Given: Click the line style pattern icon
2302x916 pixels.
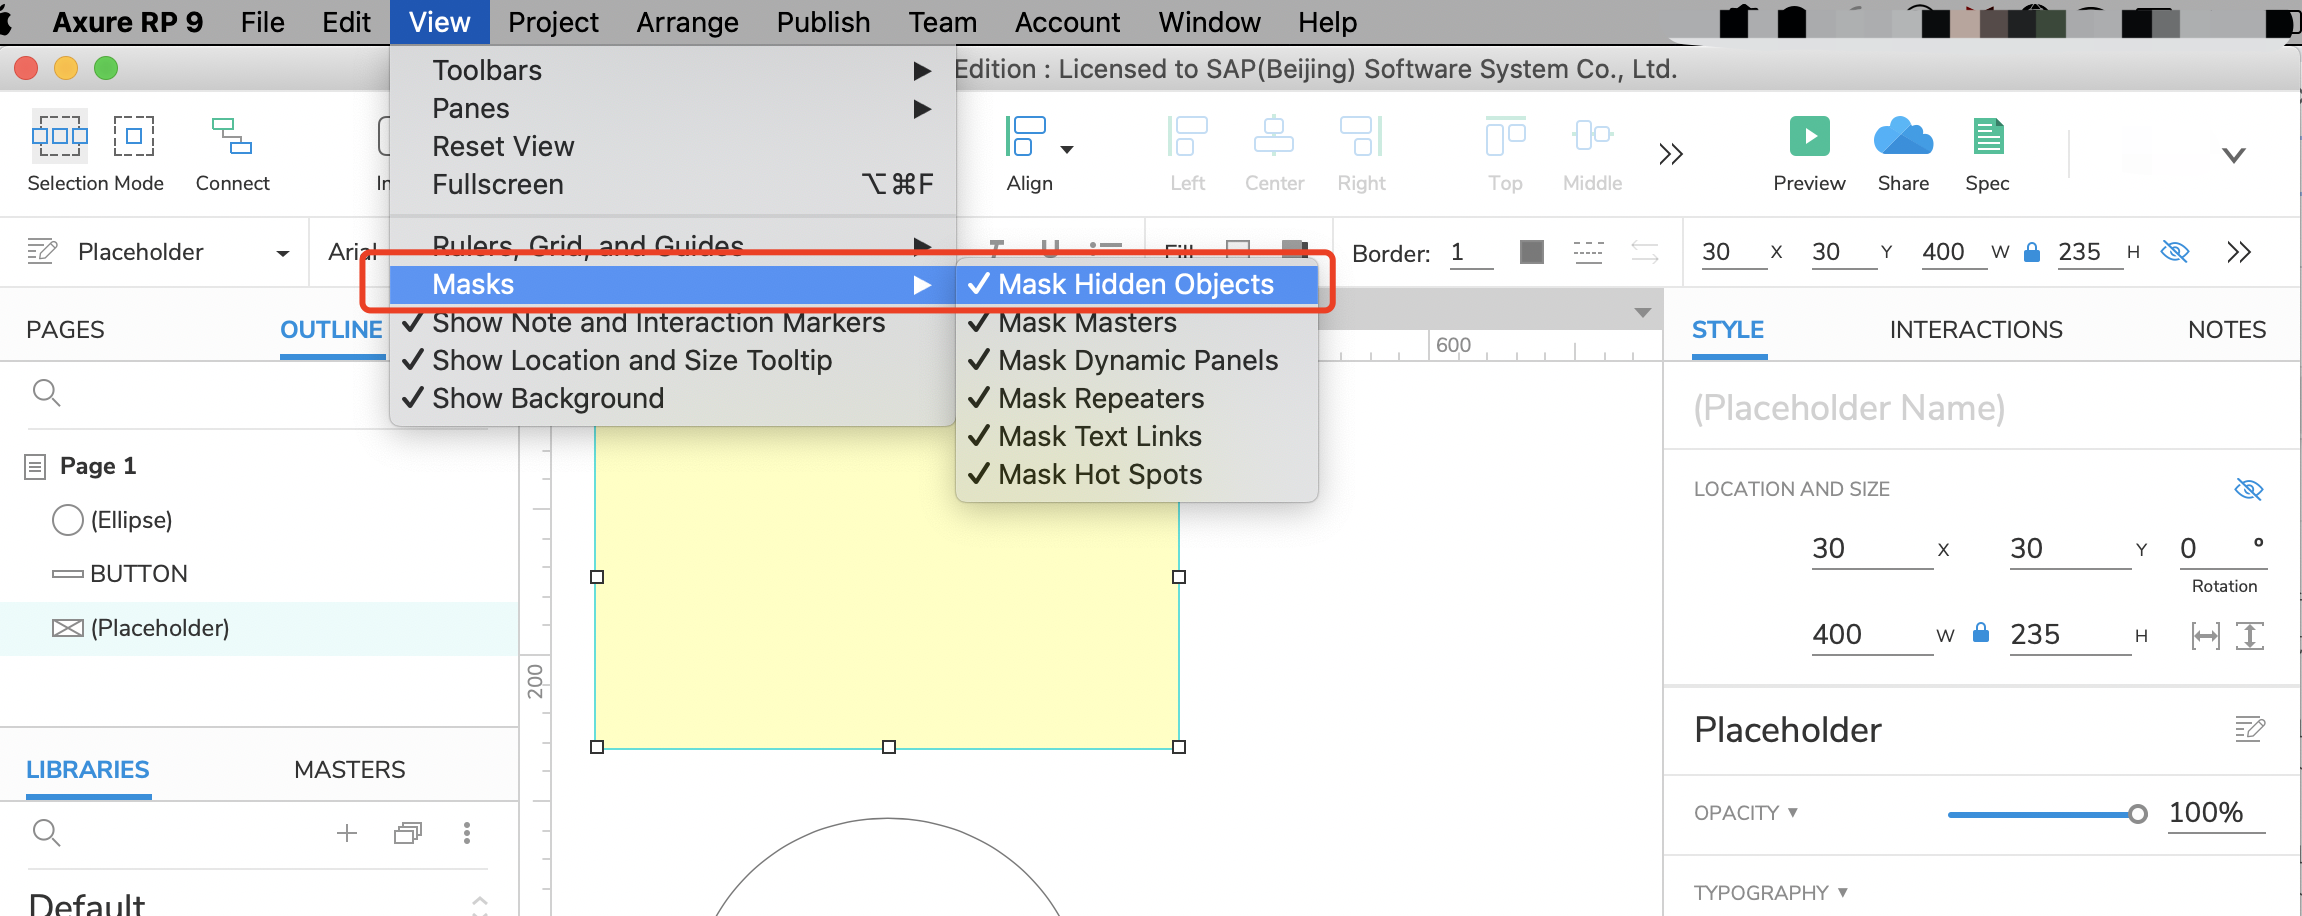Looking at the screenshot, I should coord(1588,251).
